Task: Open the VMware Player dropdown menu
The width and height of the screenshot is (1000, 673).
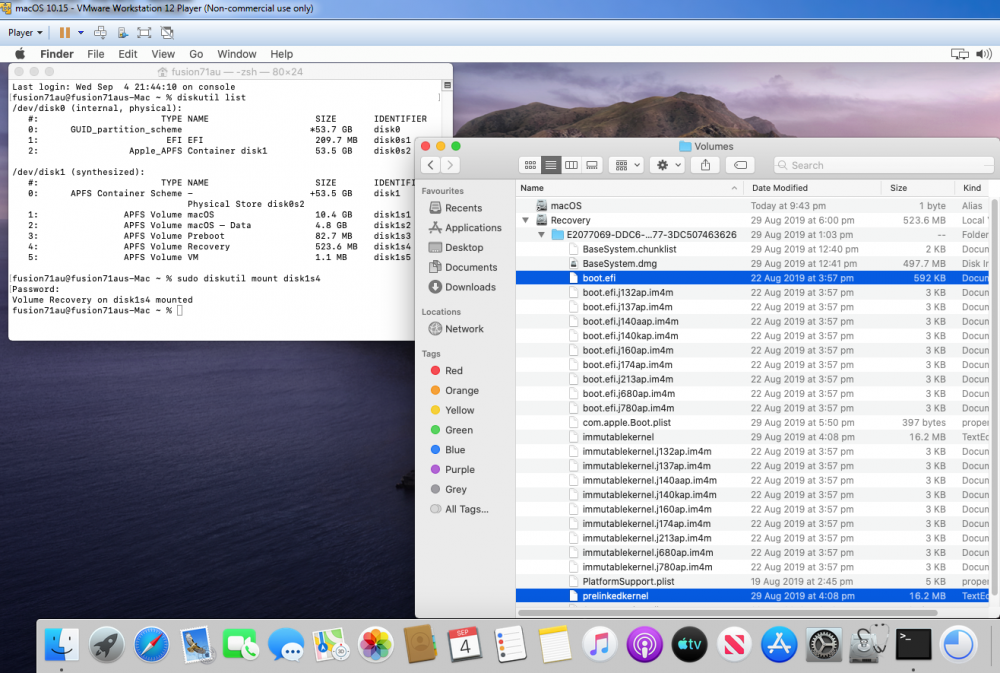Action: (25, 33)
